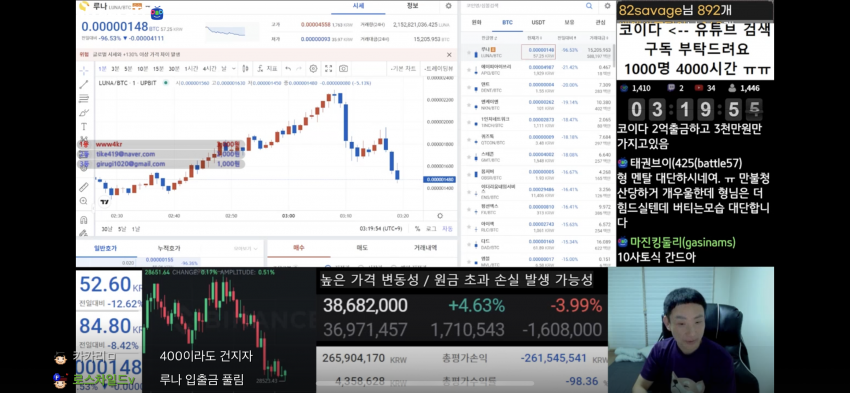Image resolution: width=850 pixels, height=393 pixels.
Task: Open the 매수 buy tab
Action: pyautogui.click(x=299, y=248)
